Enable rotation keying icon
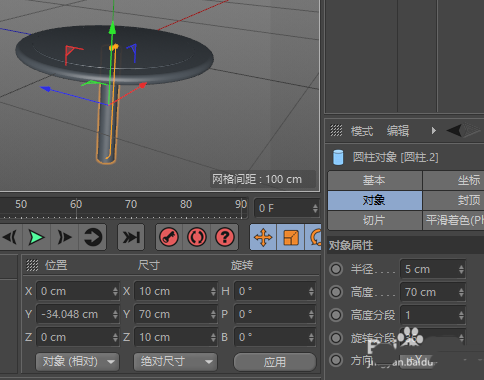 click(314, 237)
